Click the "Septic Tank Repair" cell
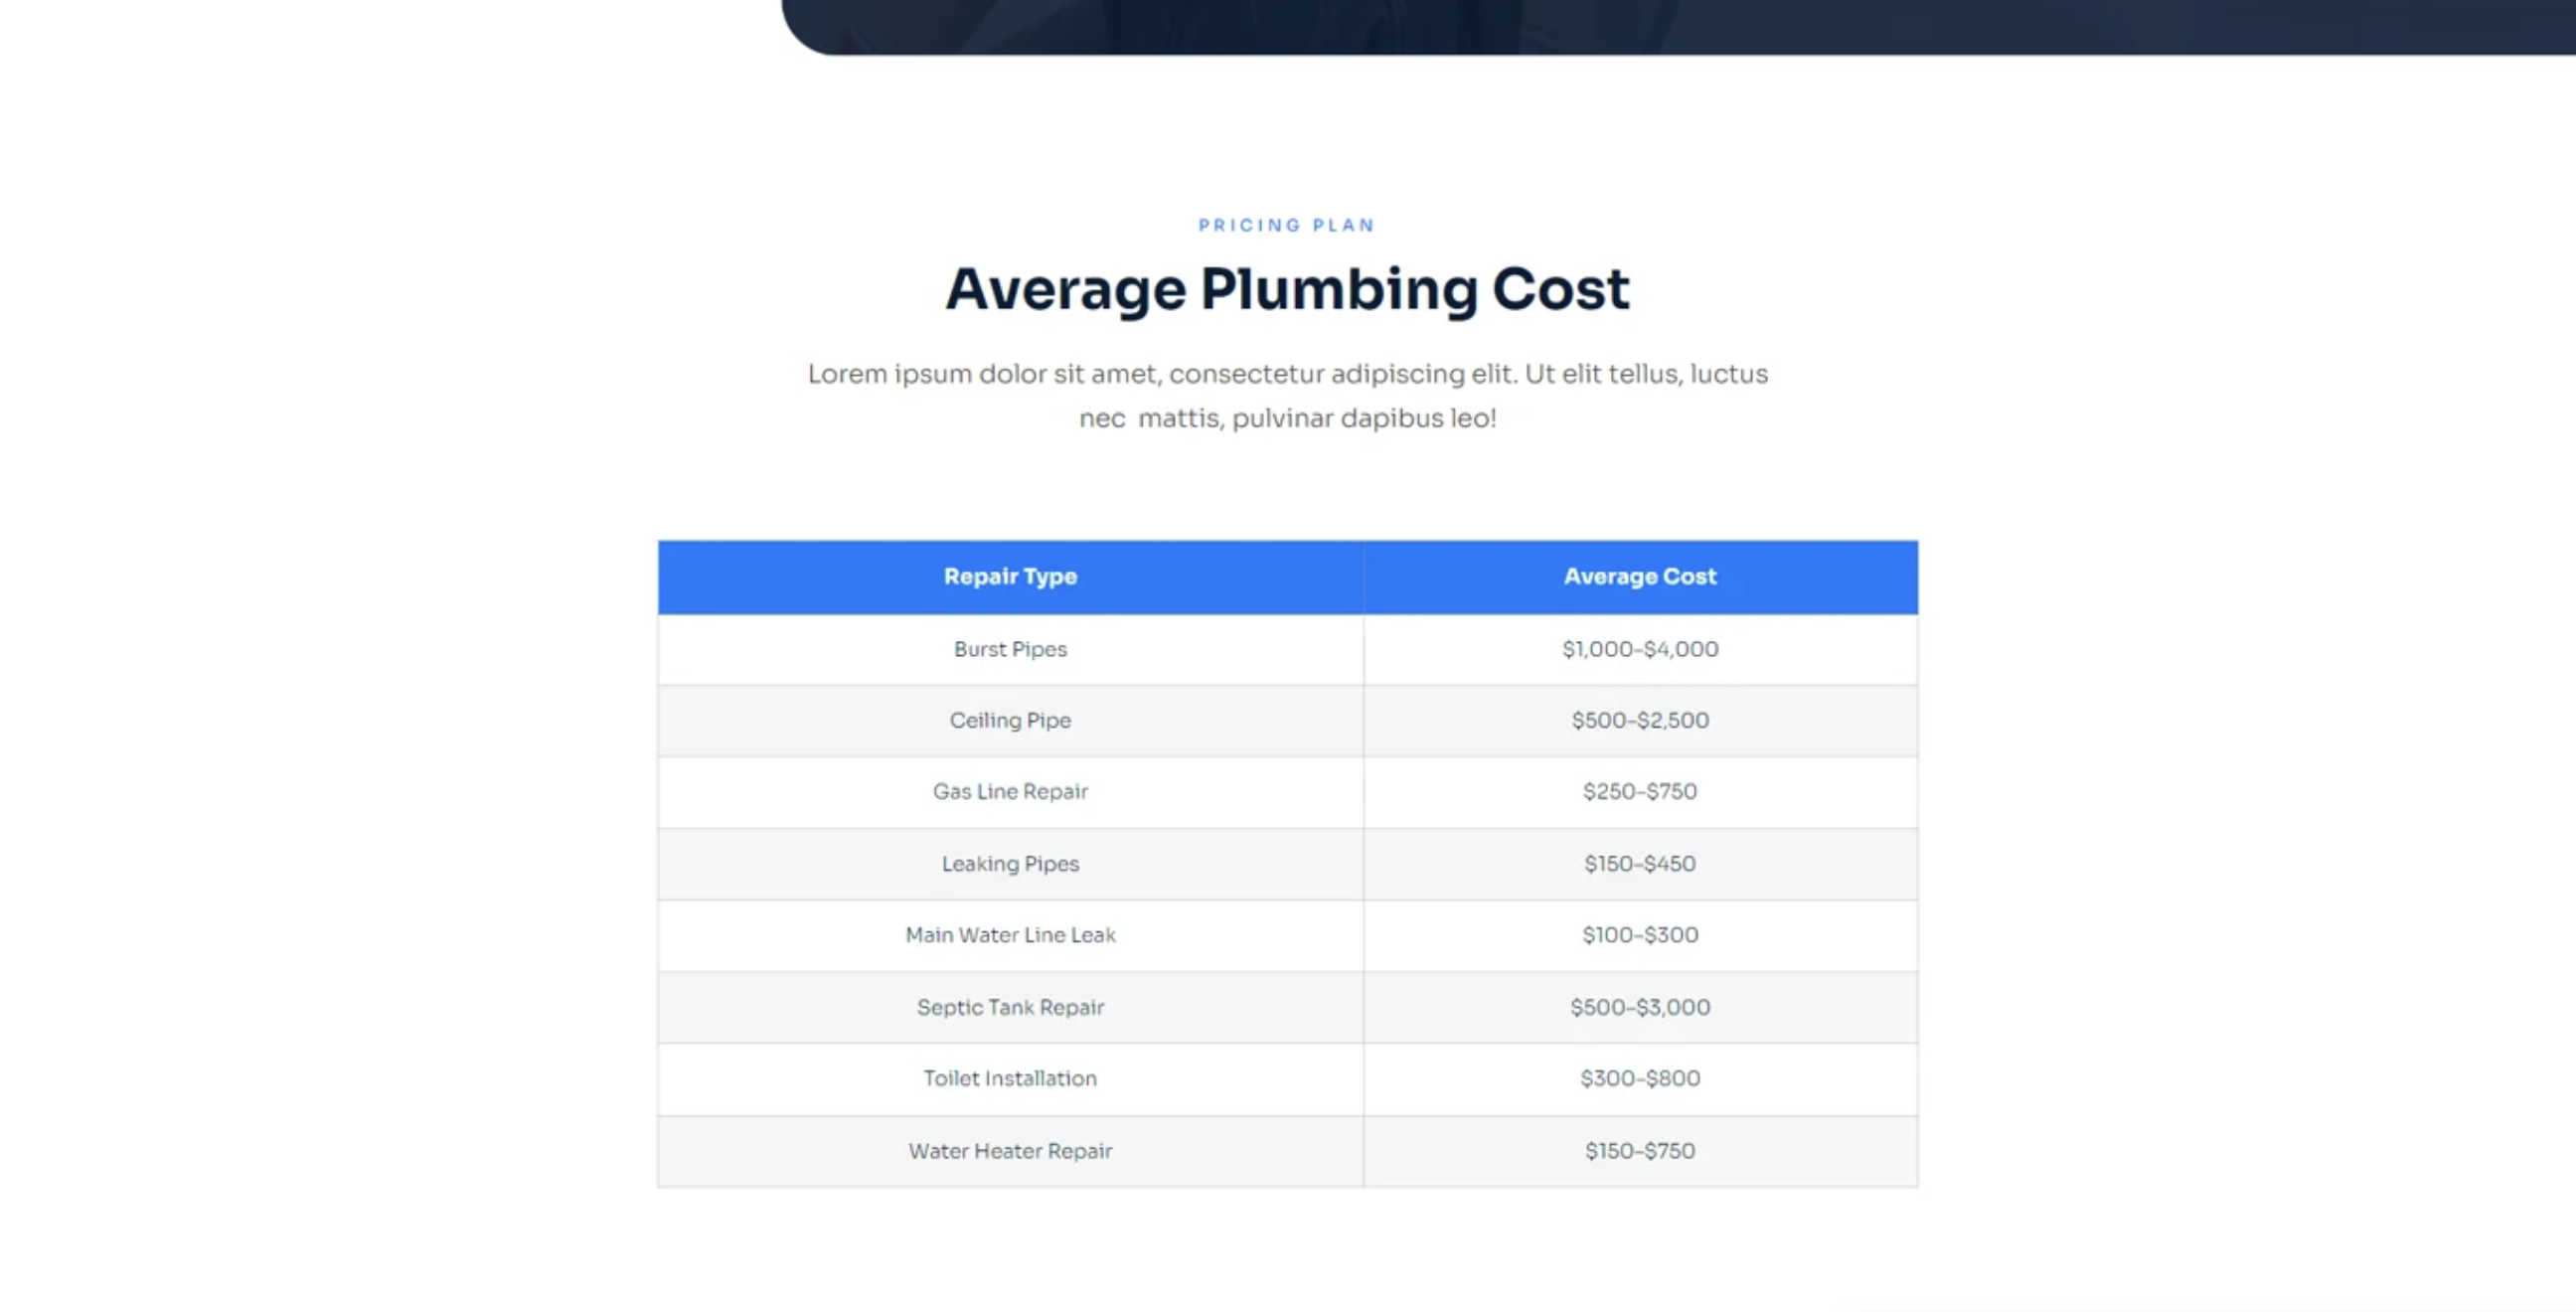 click(x=1010, y=1007)
